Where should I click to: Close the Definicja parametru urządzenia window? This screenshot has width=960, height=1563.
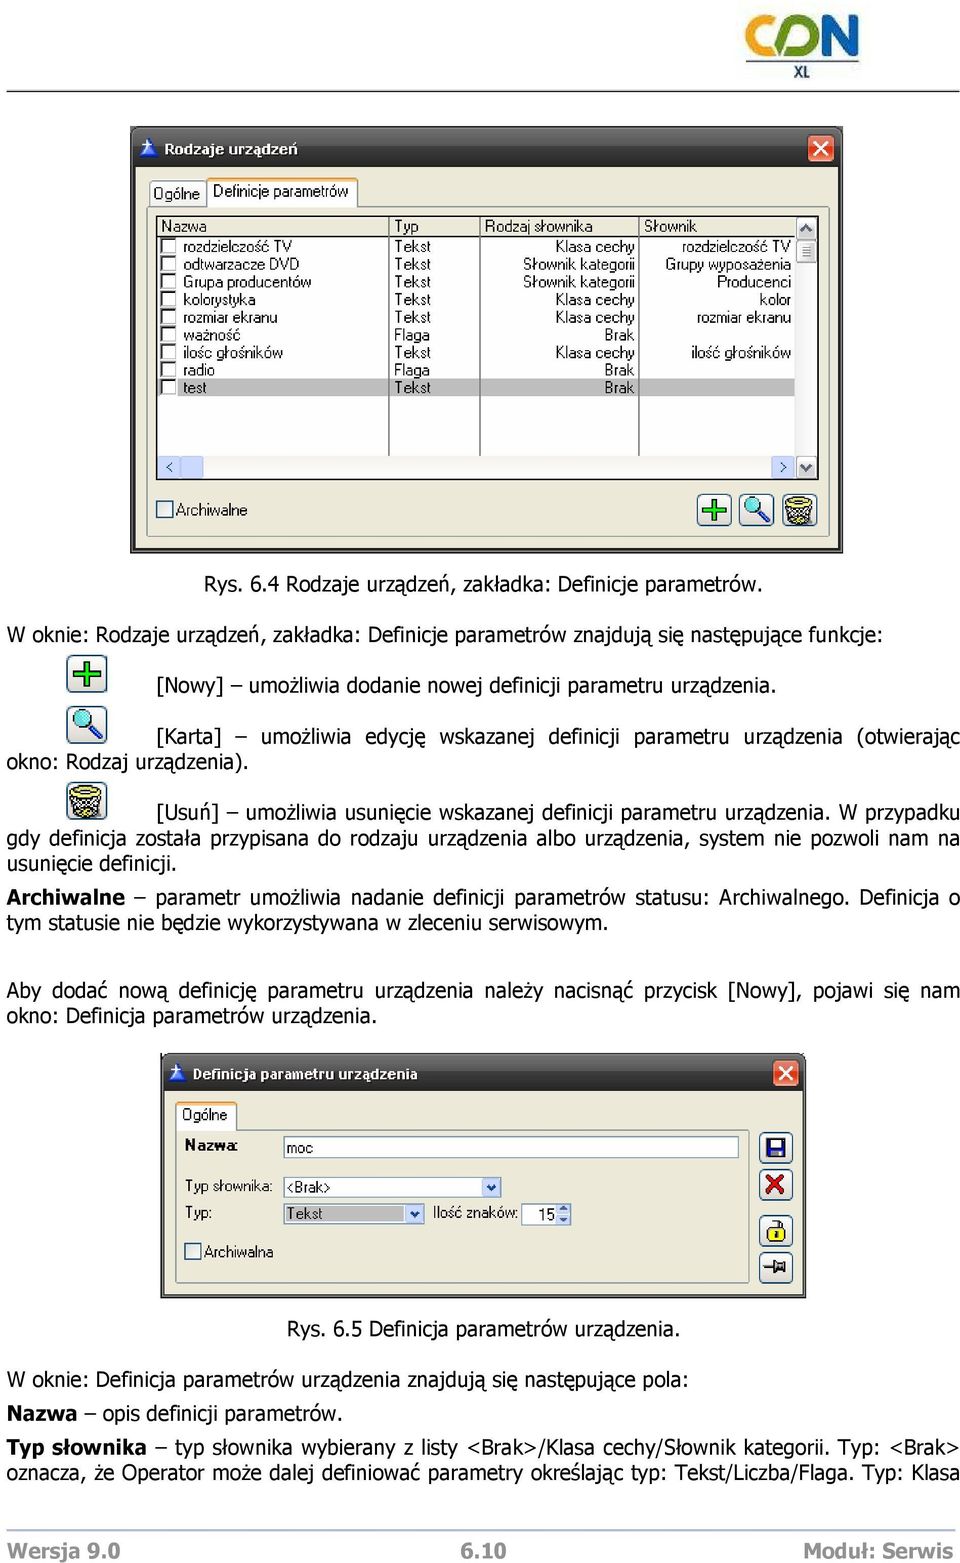tap(786, 1073)
